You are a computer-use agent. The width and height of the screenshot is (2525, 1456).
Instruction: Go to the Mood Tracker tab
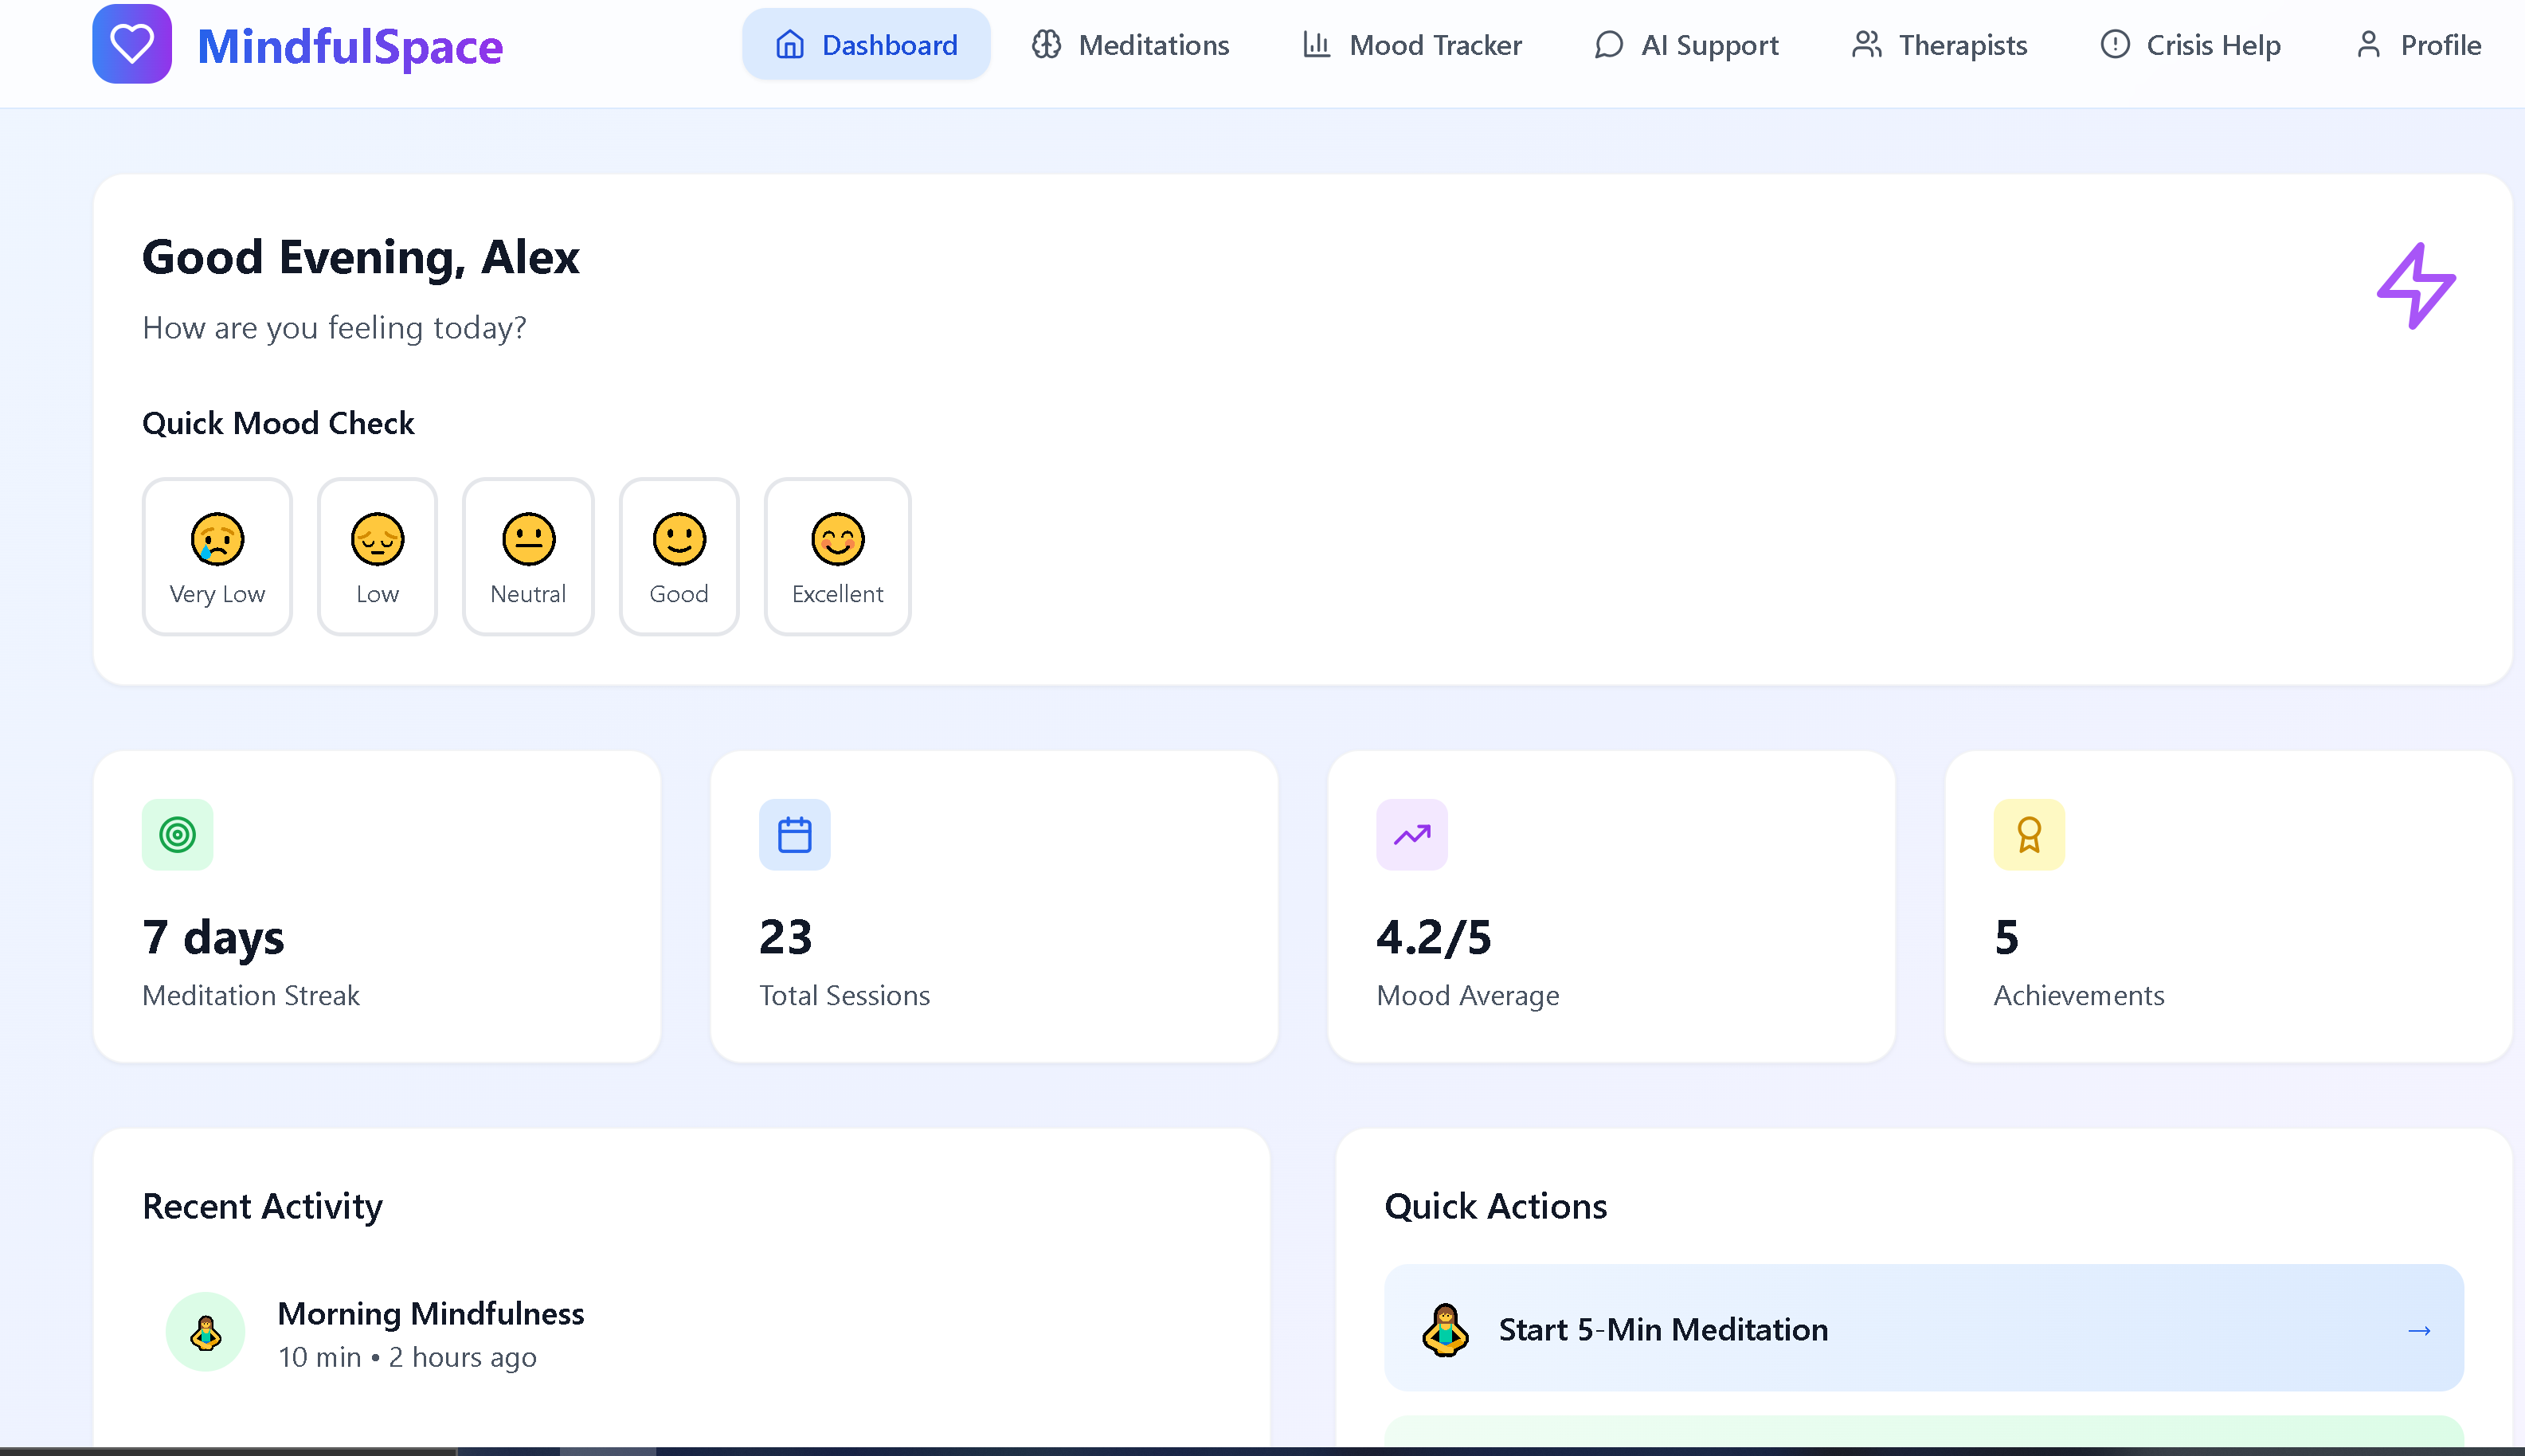coord(1412,45)
